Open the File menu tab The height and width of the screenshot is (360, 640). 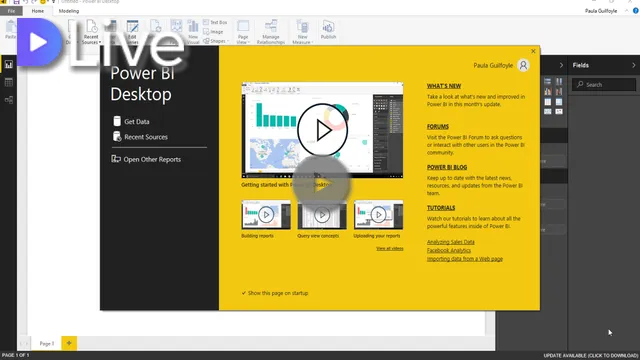[x=11, y=11]
